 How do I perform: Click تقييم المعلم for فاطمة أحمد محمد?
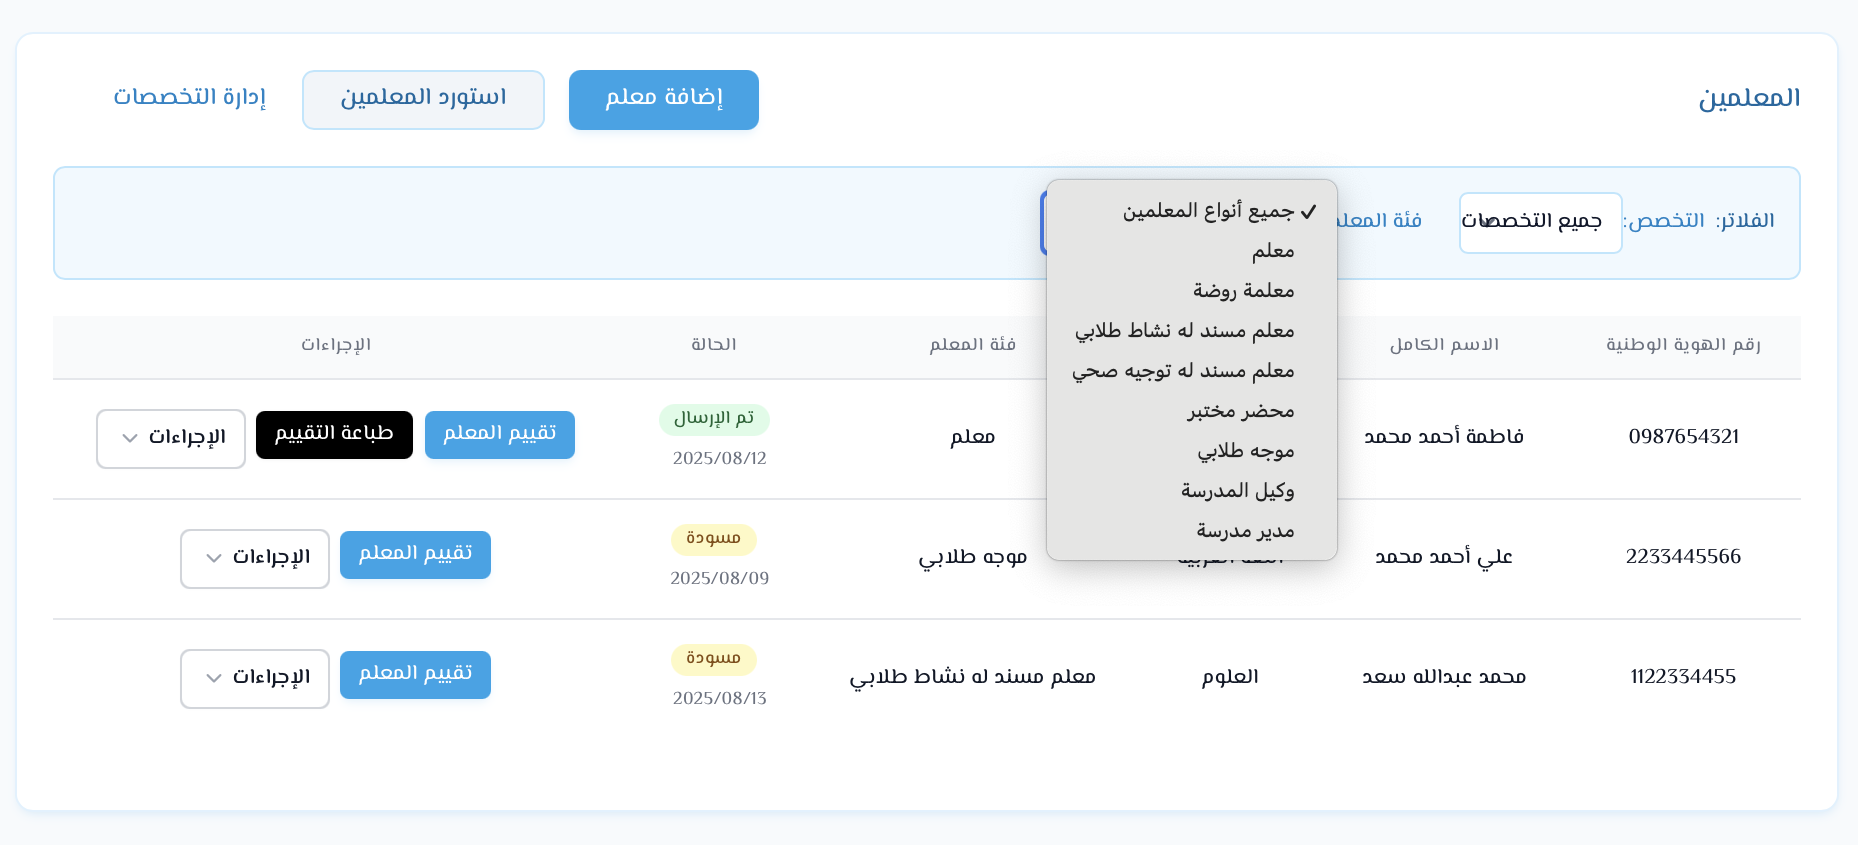pyautogui.click(x=499, y=435)
